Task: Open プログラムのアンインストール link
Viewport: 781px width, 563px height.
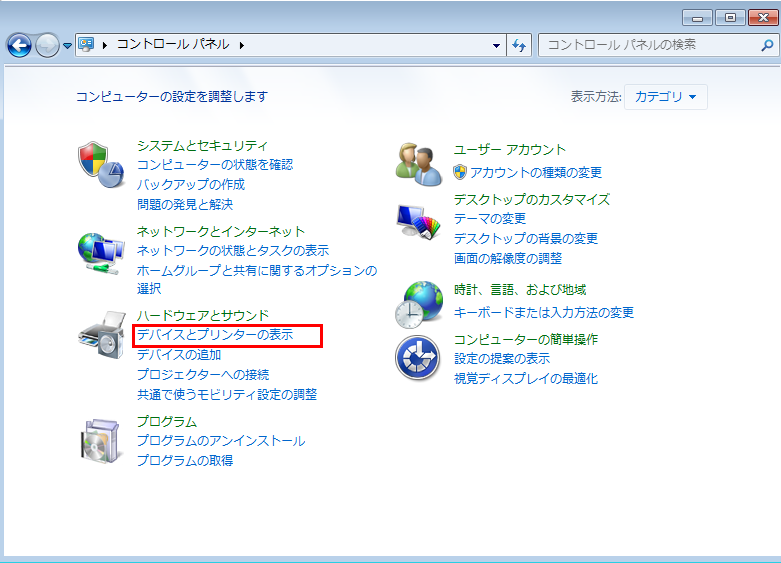Action: (220, 441)
